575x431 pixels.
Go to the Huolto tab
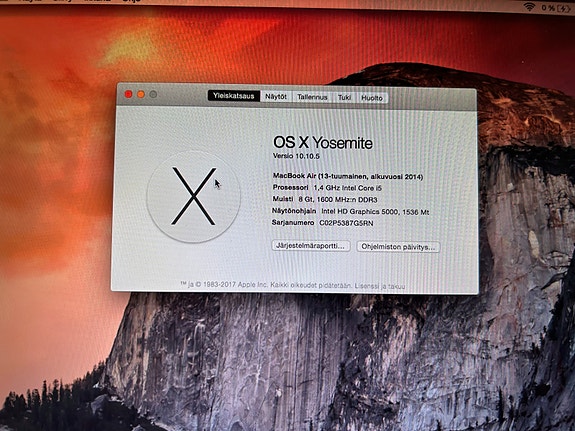click(x=372, y=98)
